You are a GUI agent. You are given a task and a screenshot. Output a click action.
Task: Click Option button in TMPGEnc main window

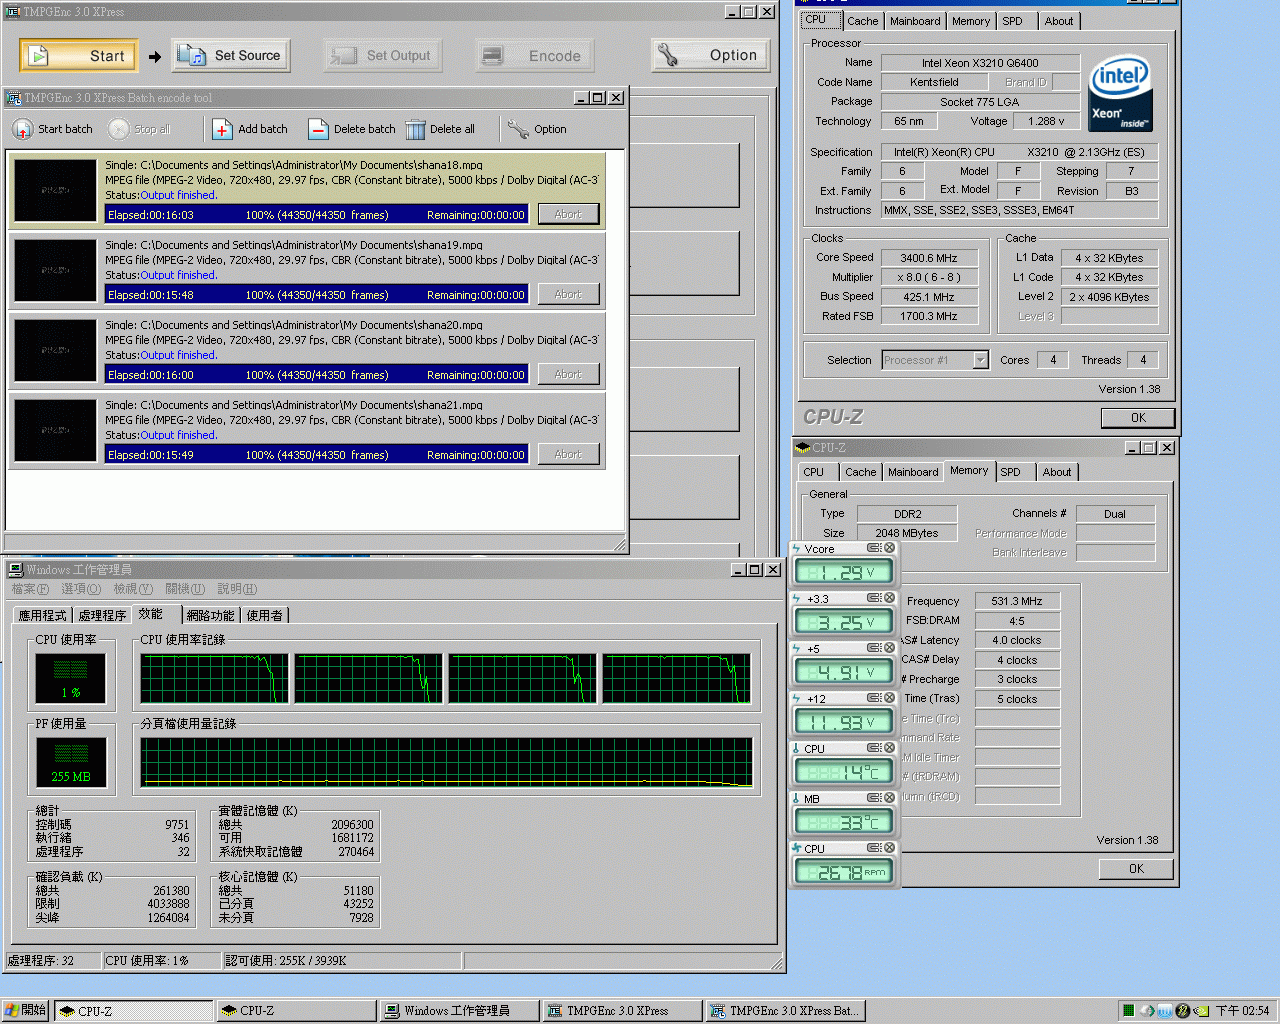711,56
